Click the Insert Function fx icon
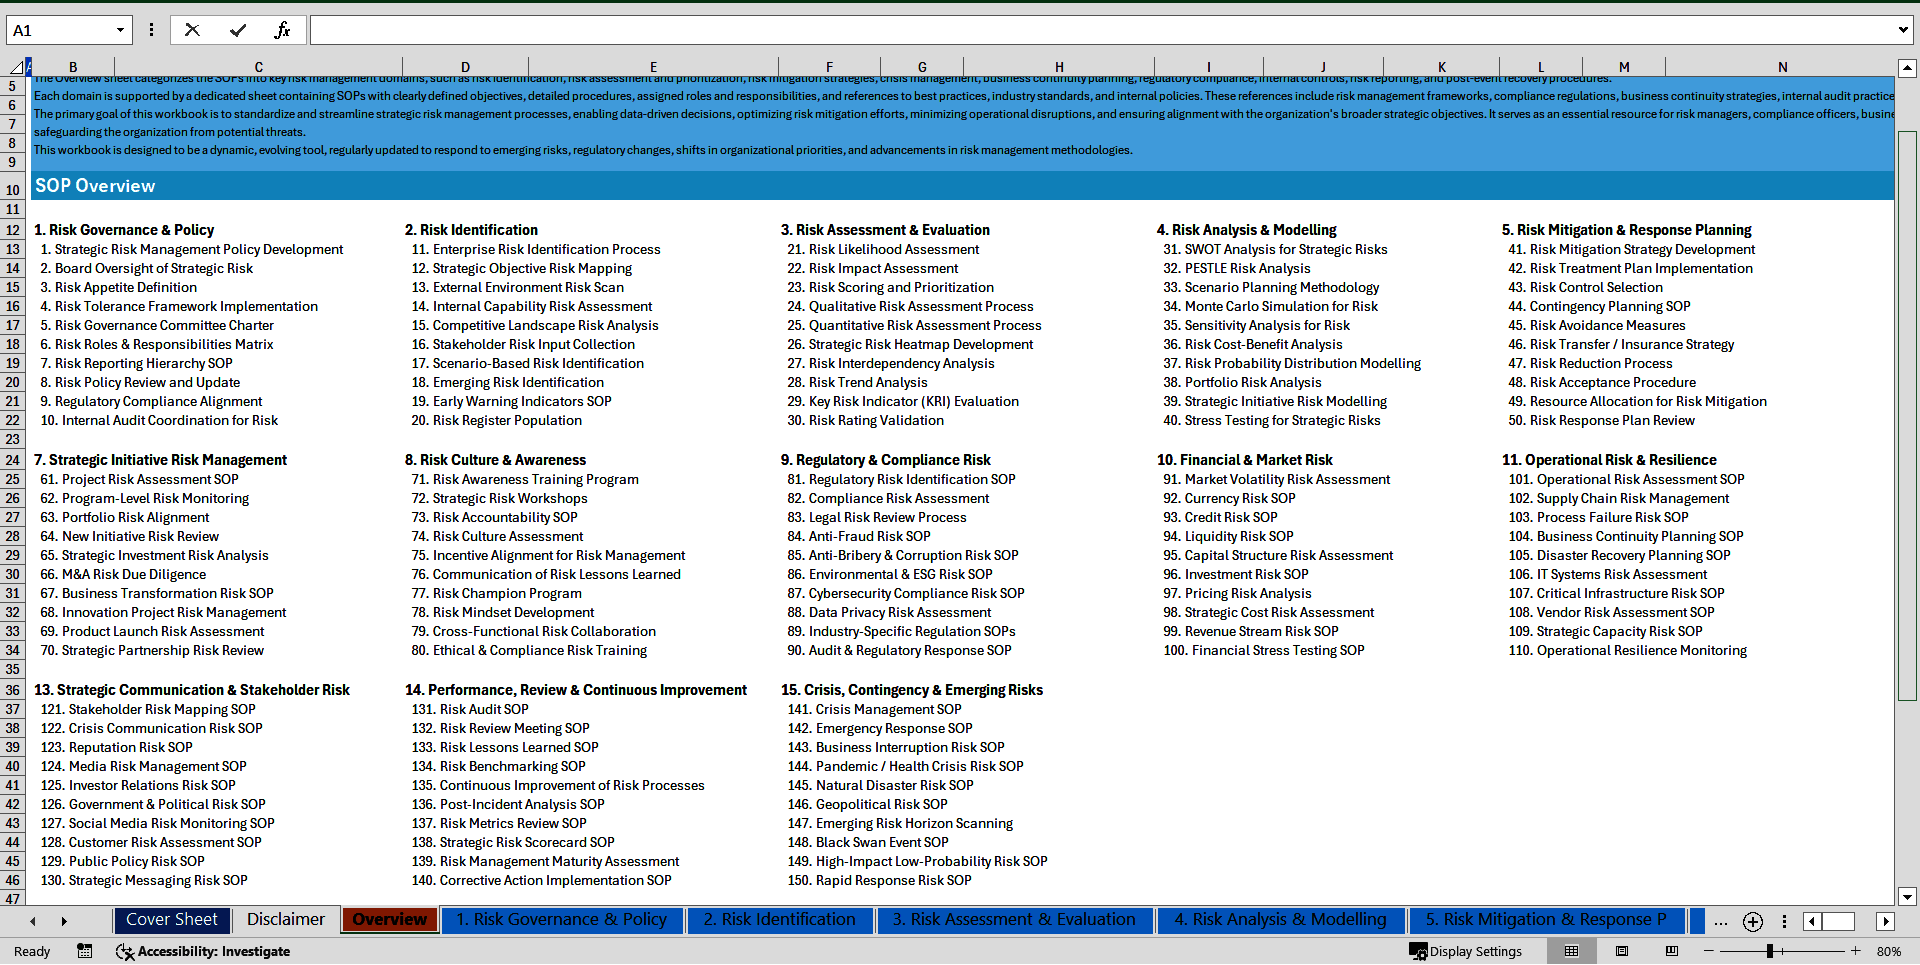This screenshot has width=1920, height=965. pos(282,30)
